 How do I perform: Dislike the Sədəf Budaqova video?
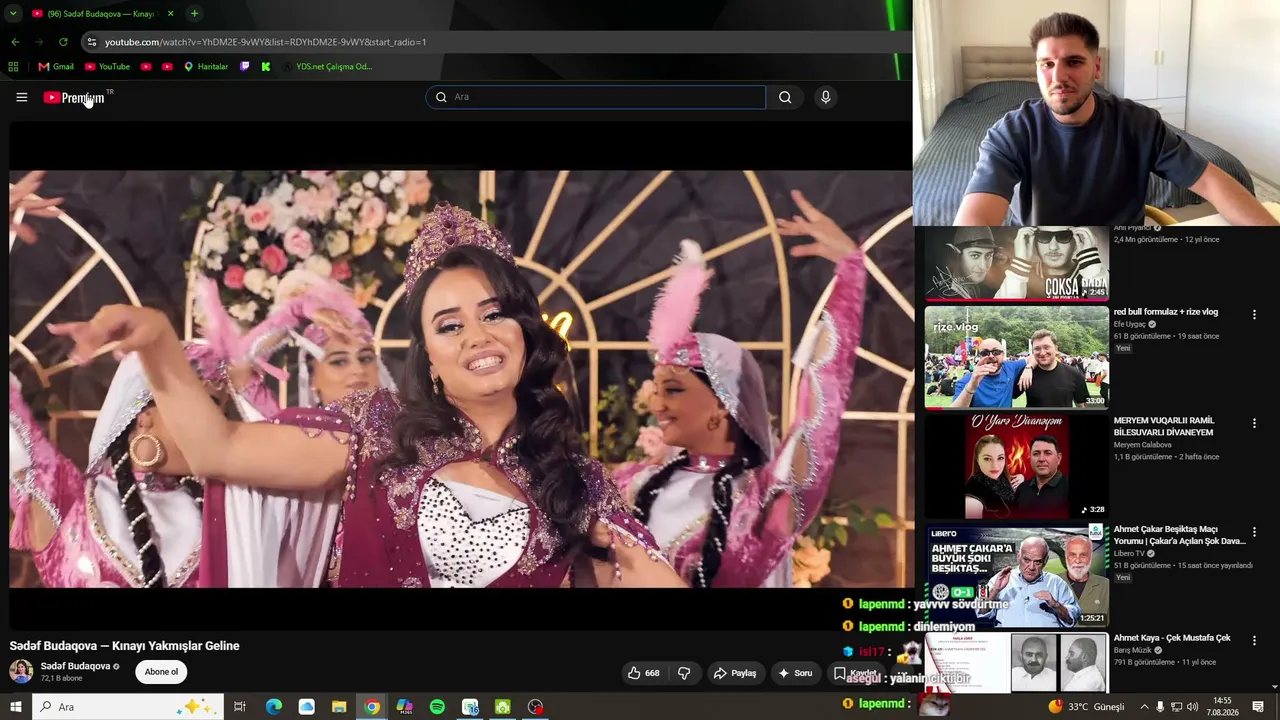[684, 673]
